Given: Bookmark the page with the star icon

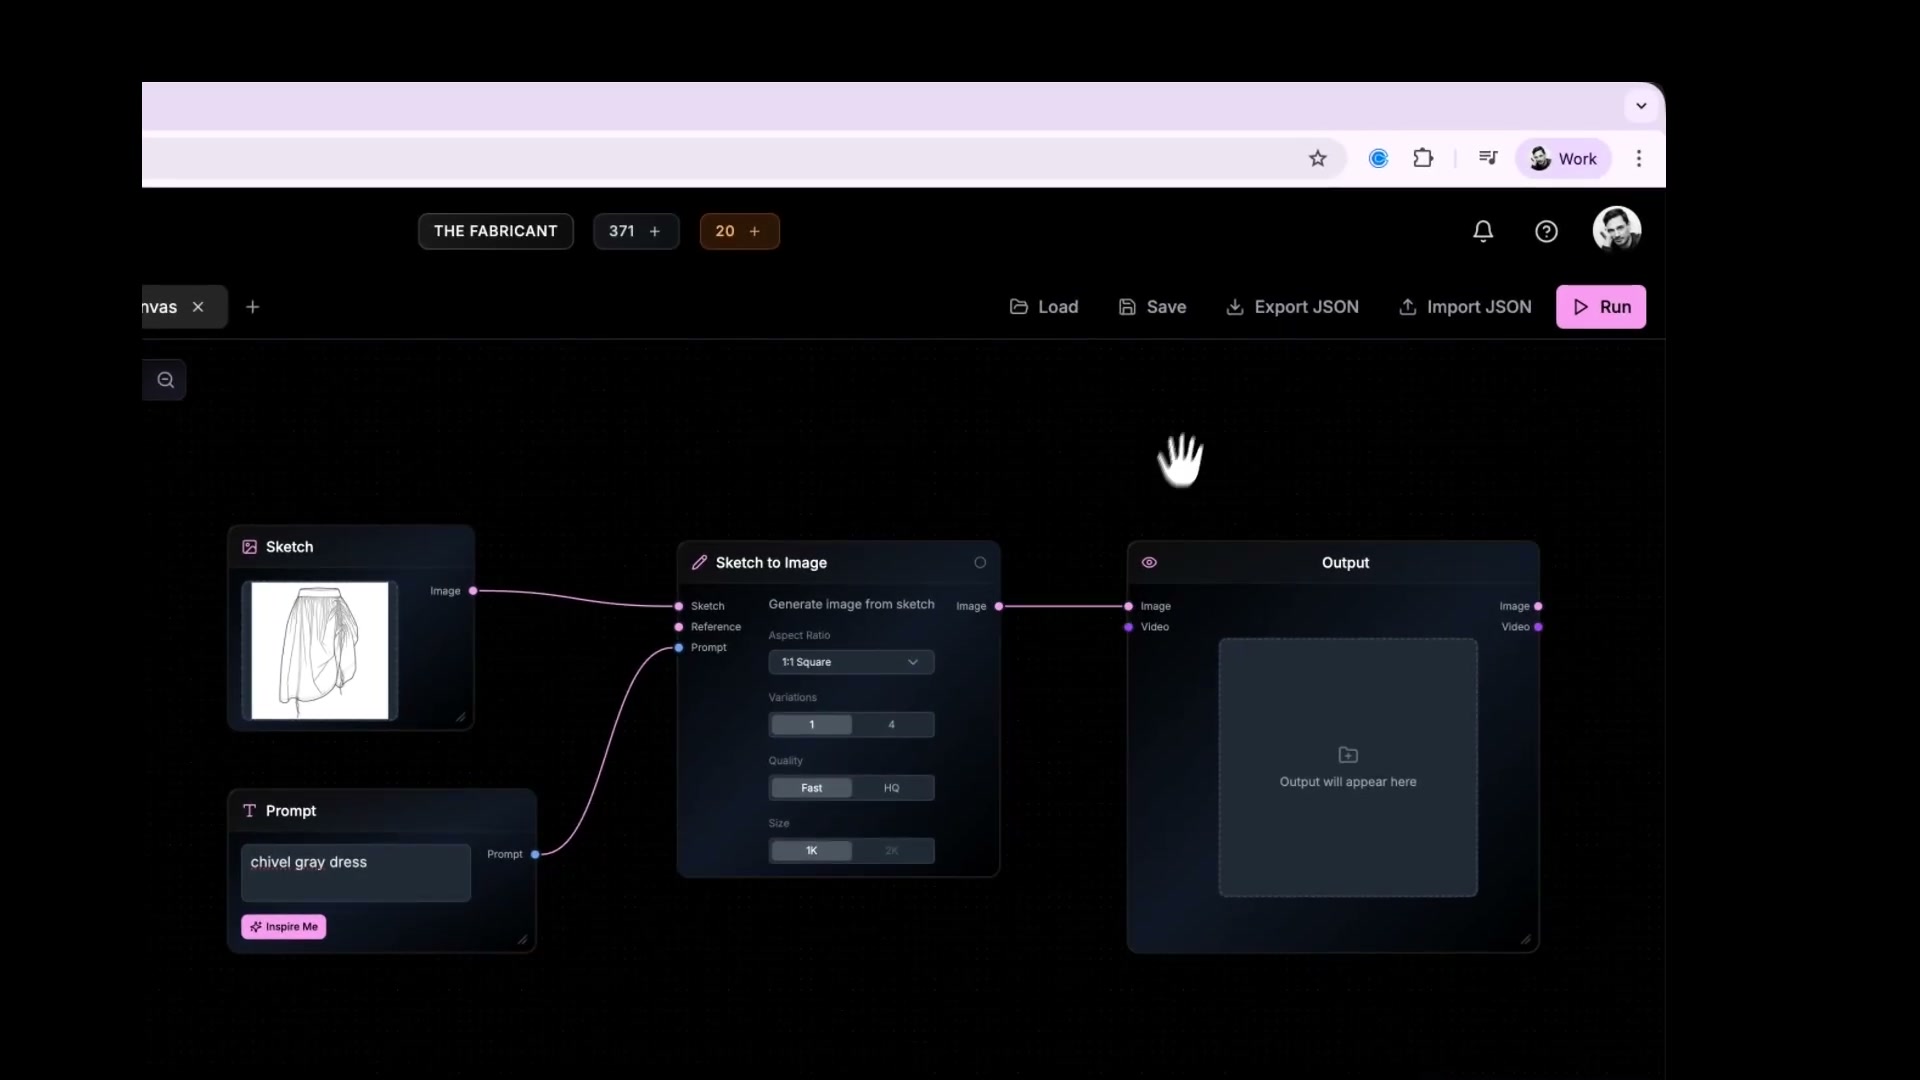Looking at the screenshot, I should pos(1318,158).
